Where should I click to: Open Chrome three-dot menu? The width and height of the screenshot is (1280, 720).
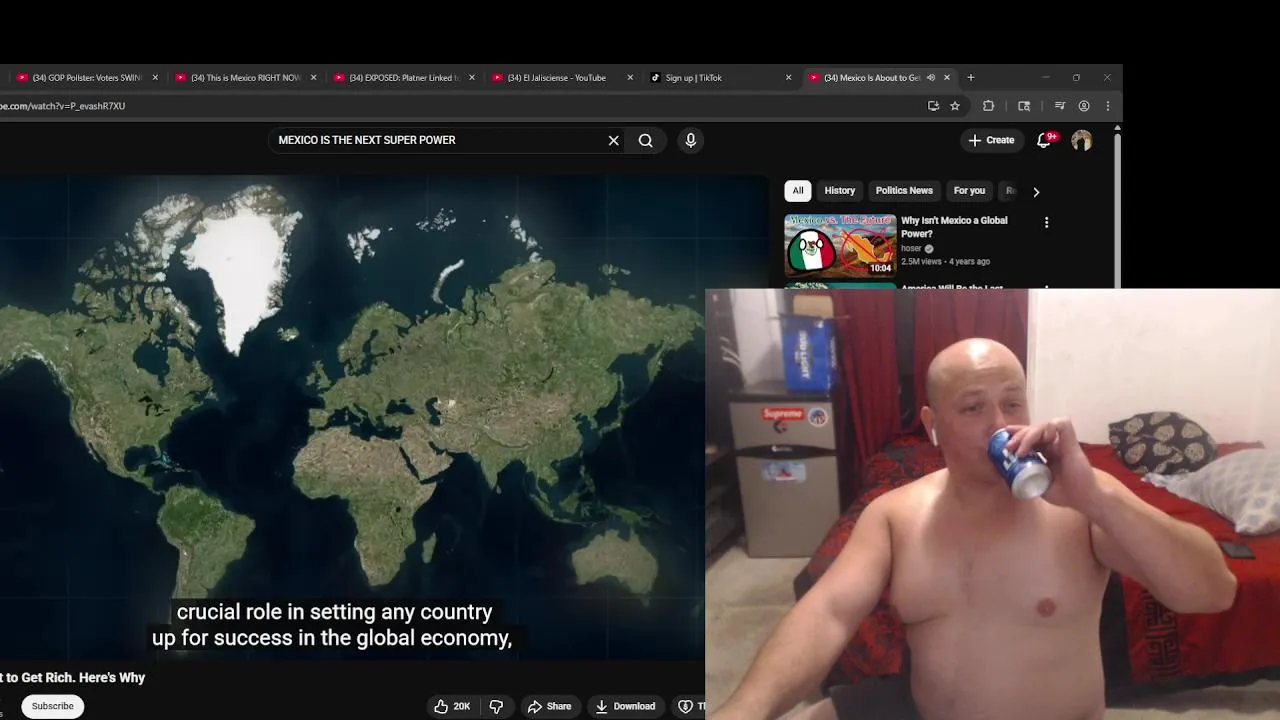tap(1108, 106)
